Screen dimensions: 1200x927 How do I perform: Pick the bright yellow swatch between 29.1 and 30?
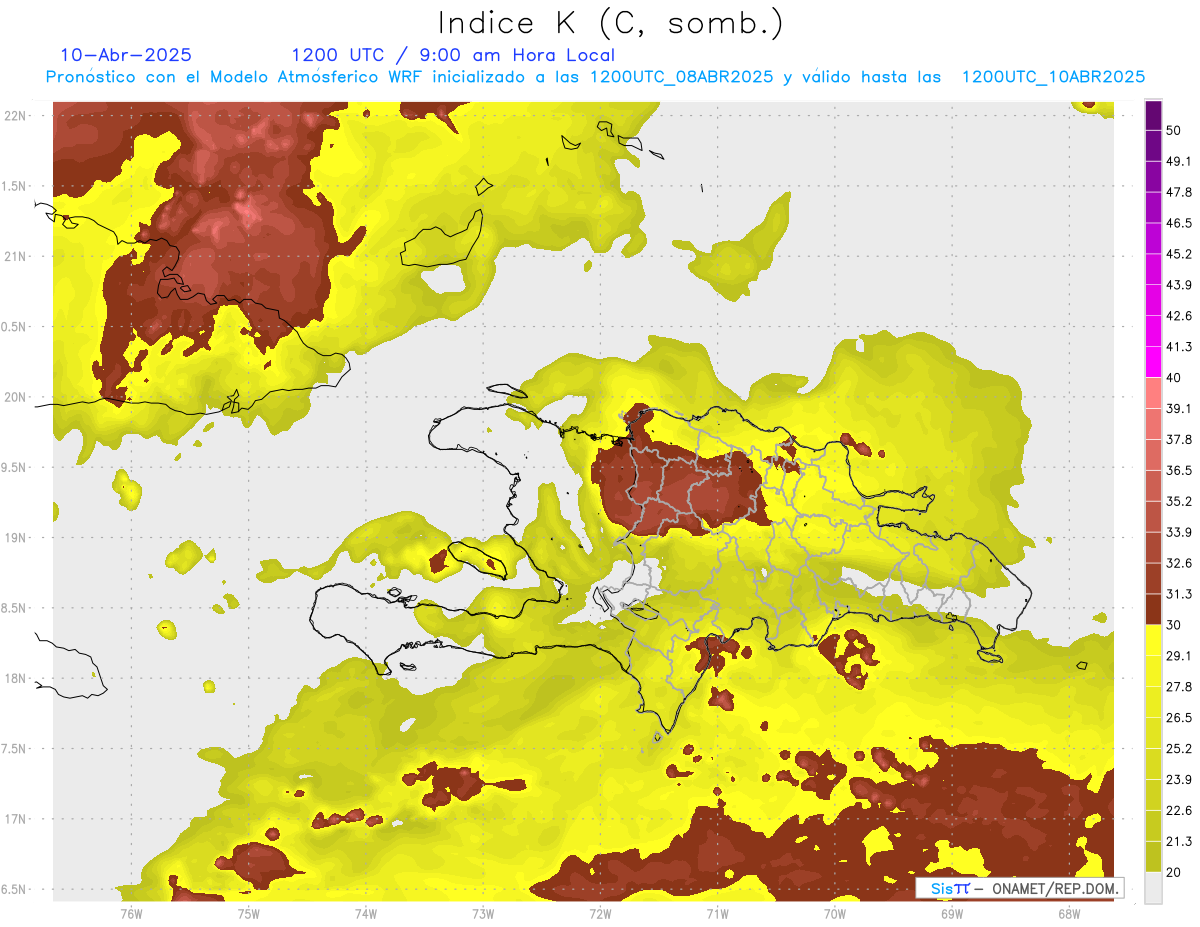click(1153, 641)
